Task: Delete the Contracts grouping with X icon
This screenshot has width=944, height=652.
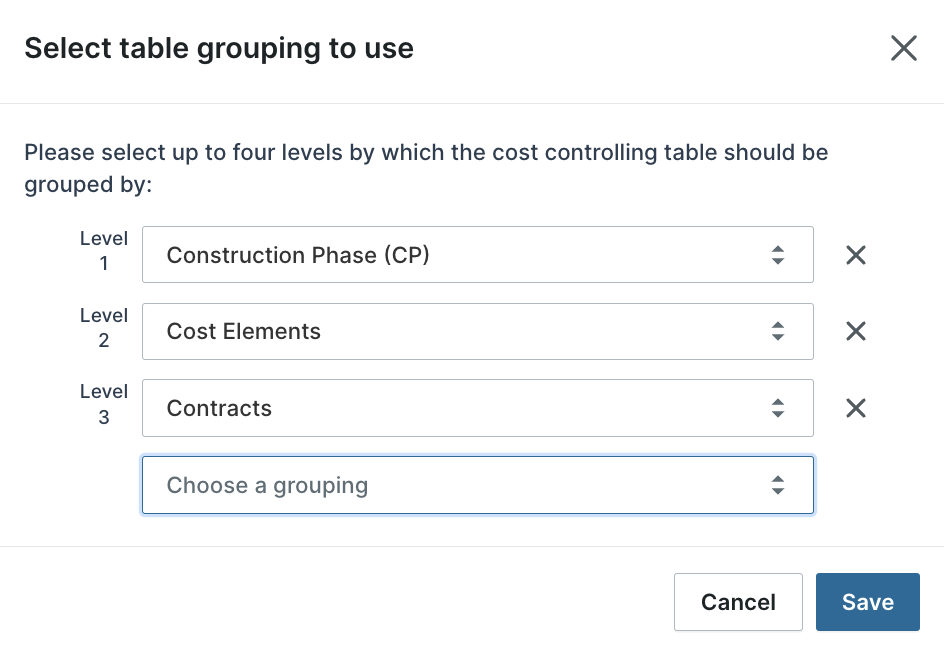Action: click(x=856, y=408)
